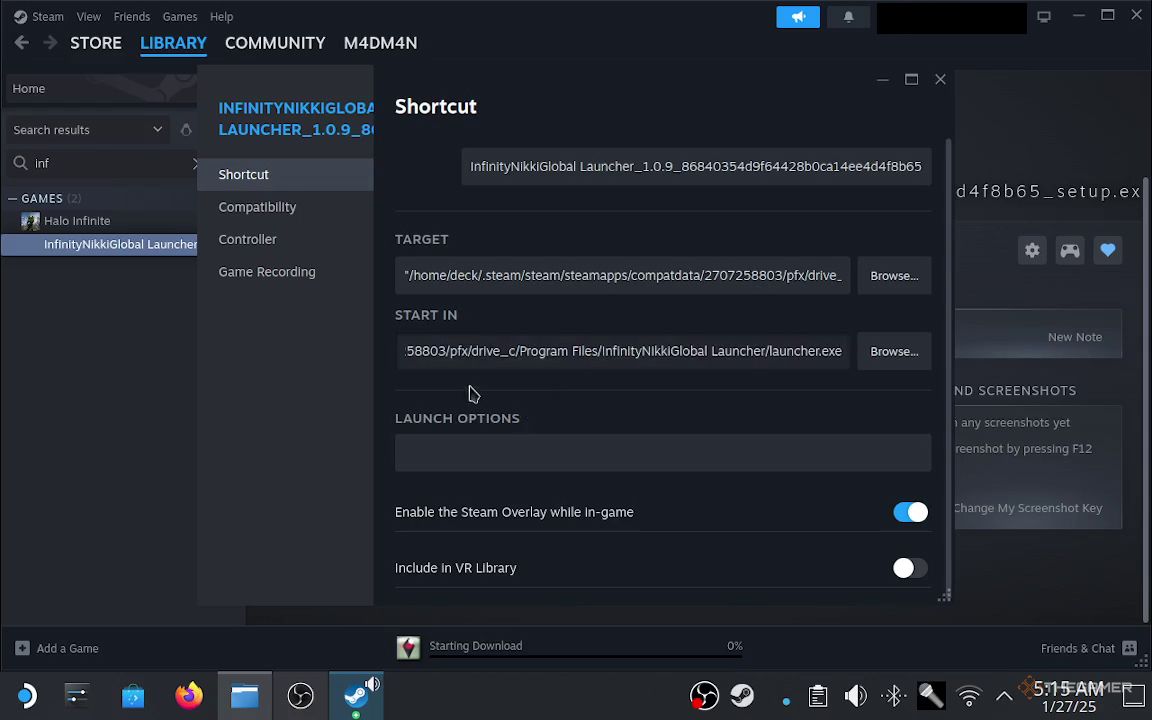
Task: Open Friends & Chat icon
Action: click(1130, 648)
